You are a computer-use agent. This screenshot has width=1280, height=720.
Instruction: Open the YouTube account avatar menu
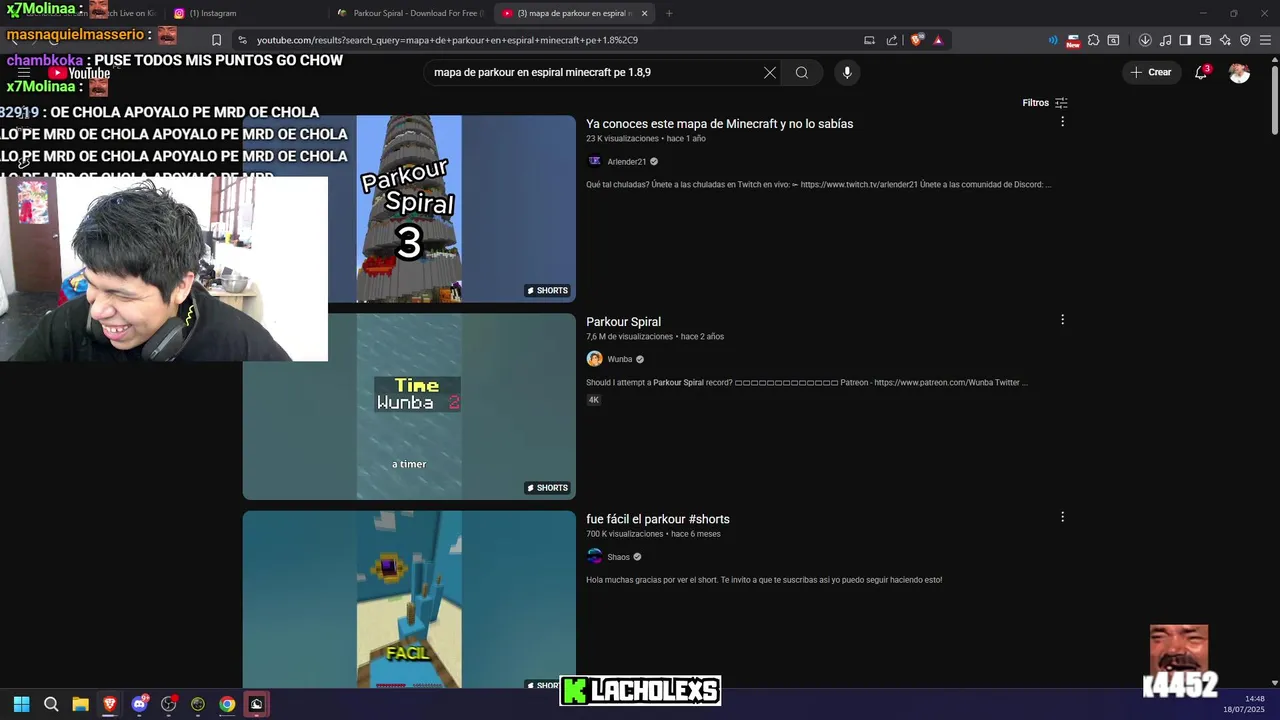(x=1239, y=72)
